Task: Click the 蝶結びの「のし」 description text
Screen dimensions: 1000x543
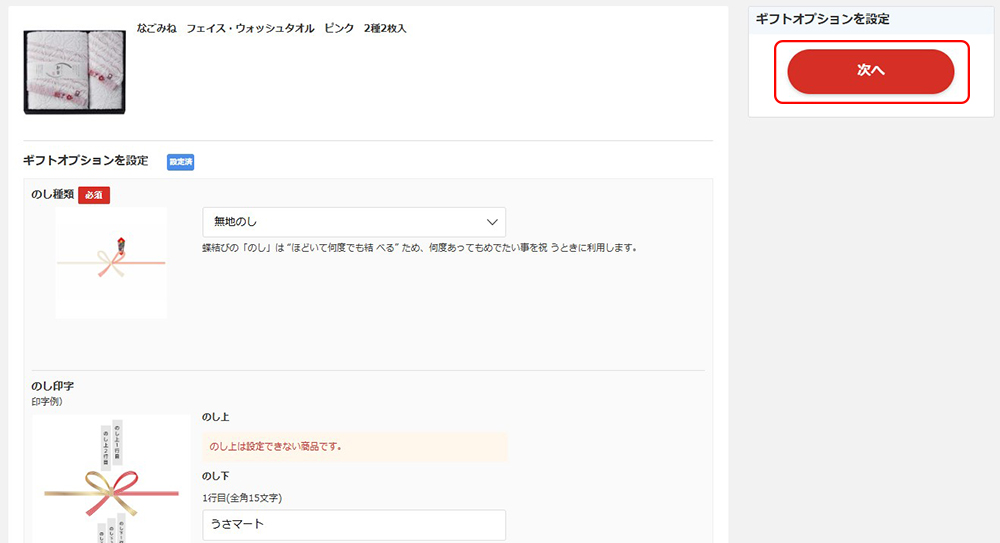Action: coord(420,248)
